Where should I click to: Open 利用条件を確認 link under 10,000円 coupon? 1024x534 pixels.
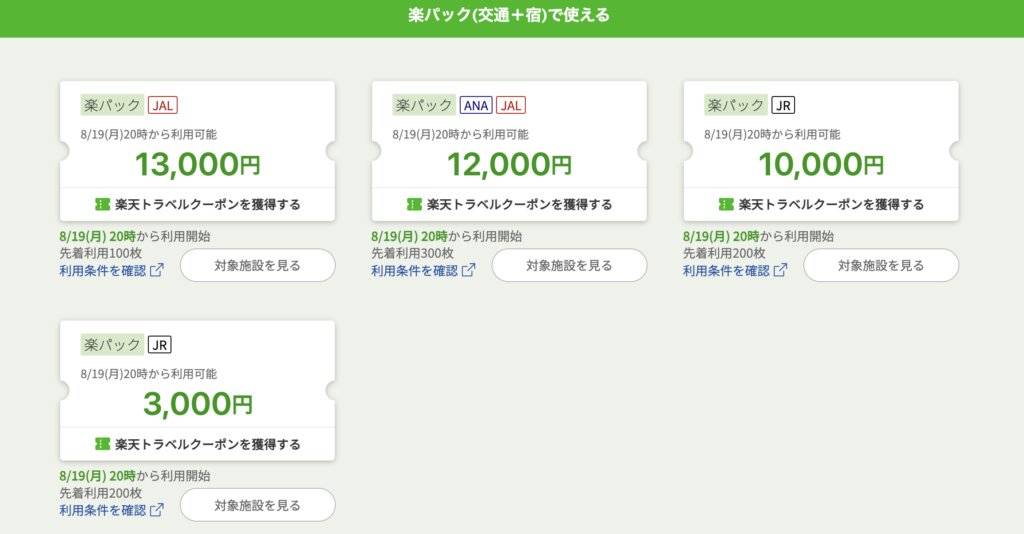726,270
